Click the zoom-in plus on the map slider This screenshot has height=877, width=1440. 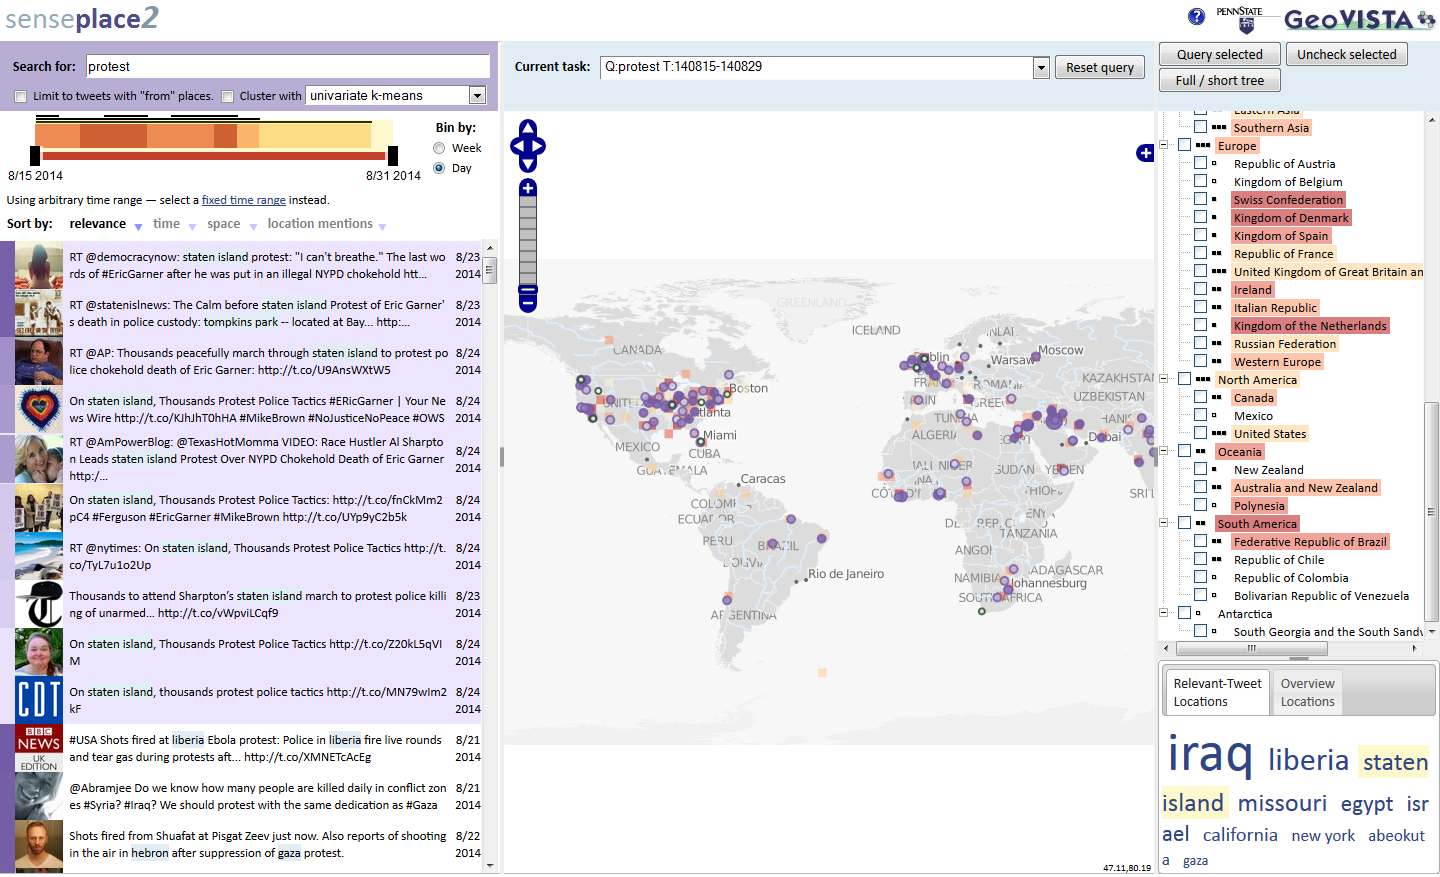527,186
